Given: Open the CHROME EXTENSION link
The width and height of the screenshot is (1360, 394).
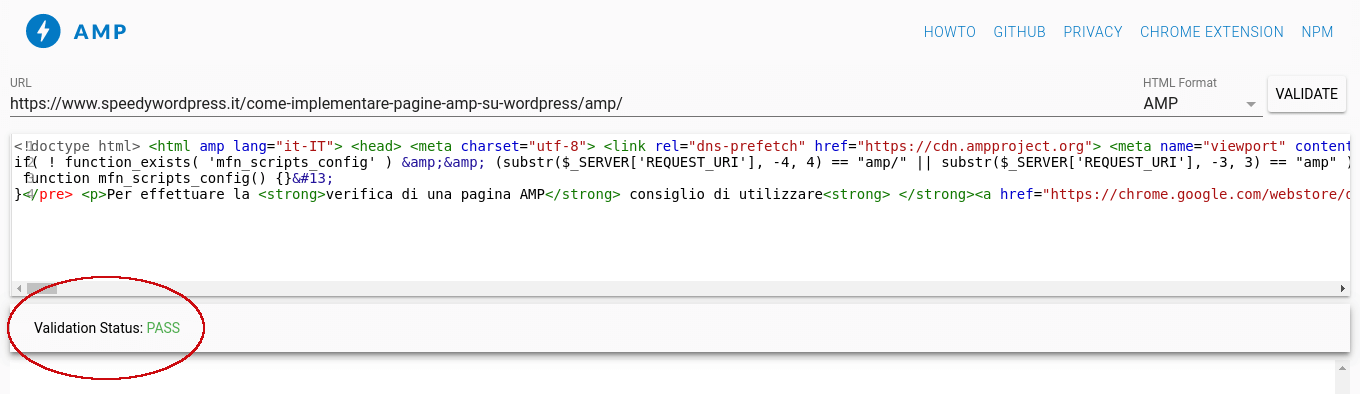Looking at the screenshot, I should click(x=1212, y=32).
